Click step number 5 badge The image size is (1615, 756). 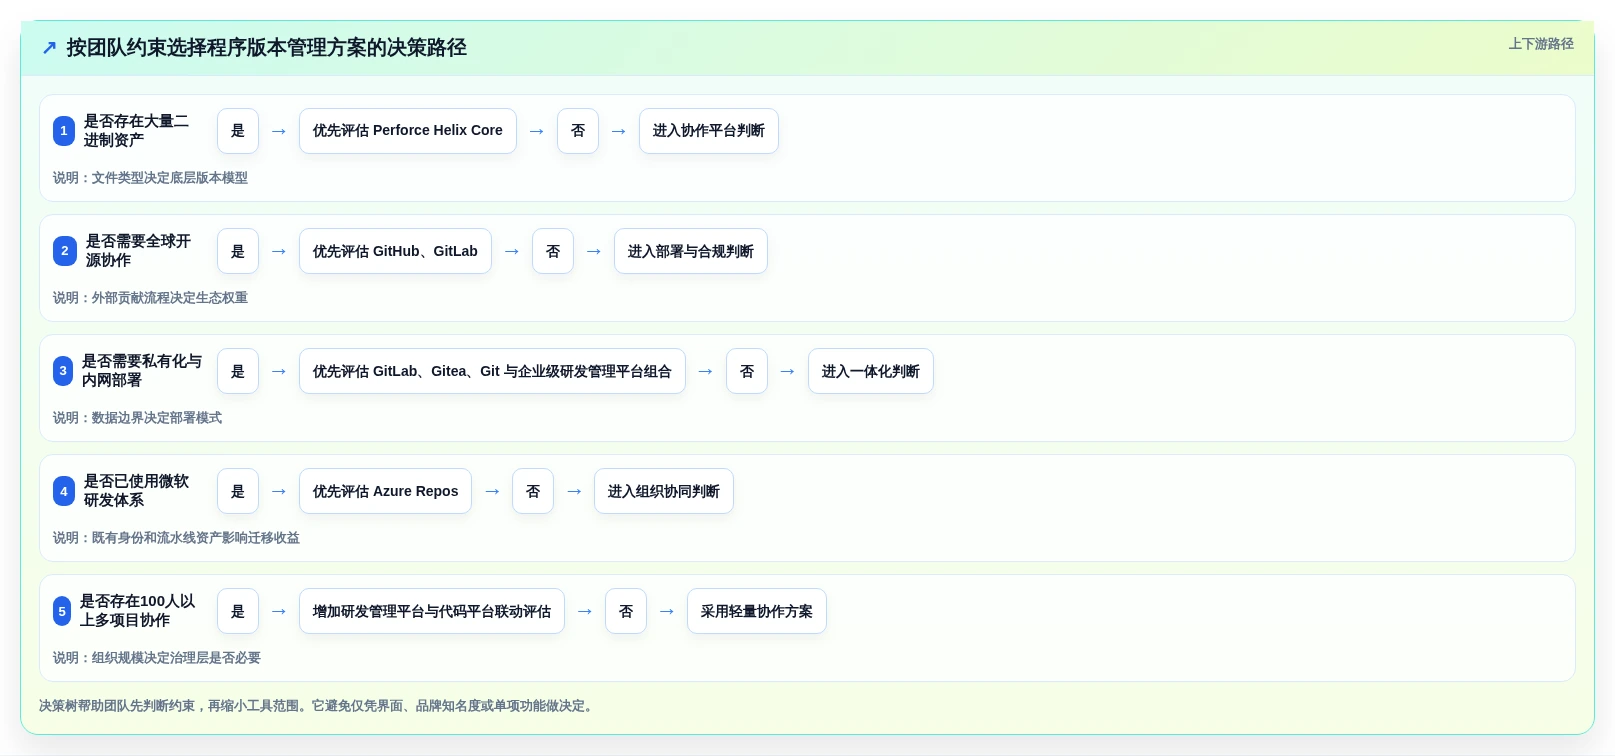pos(62,611)
